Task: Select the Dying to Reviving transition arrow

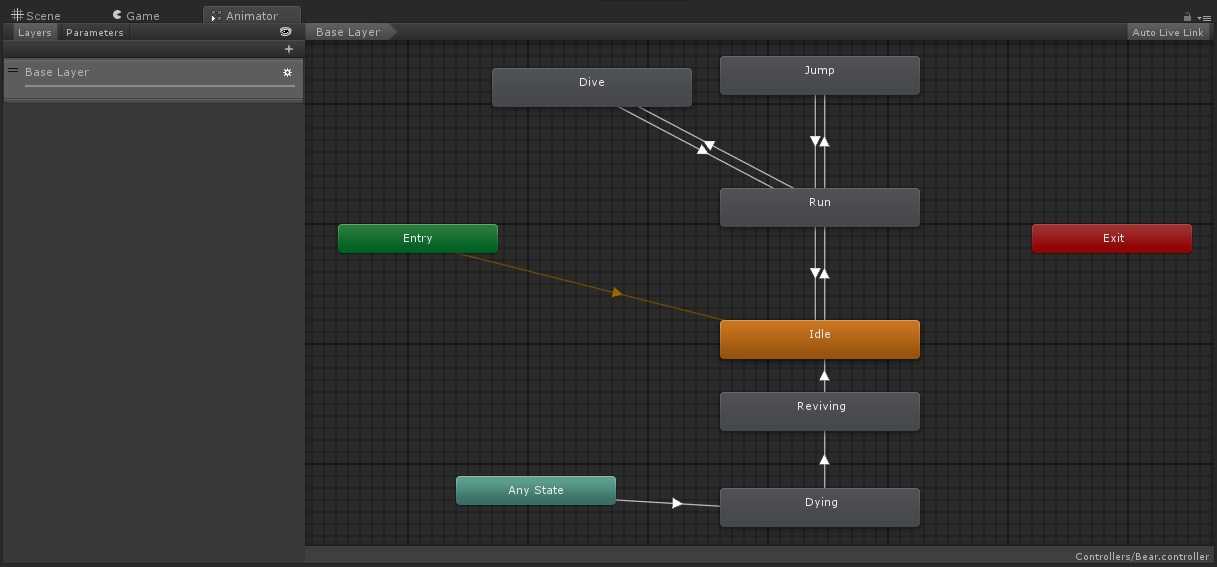Action: (x=825, y=459)
